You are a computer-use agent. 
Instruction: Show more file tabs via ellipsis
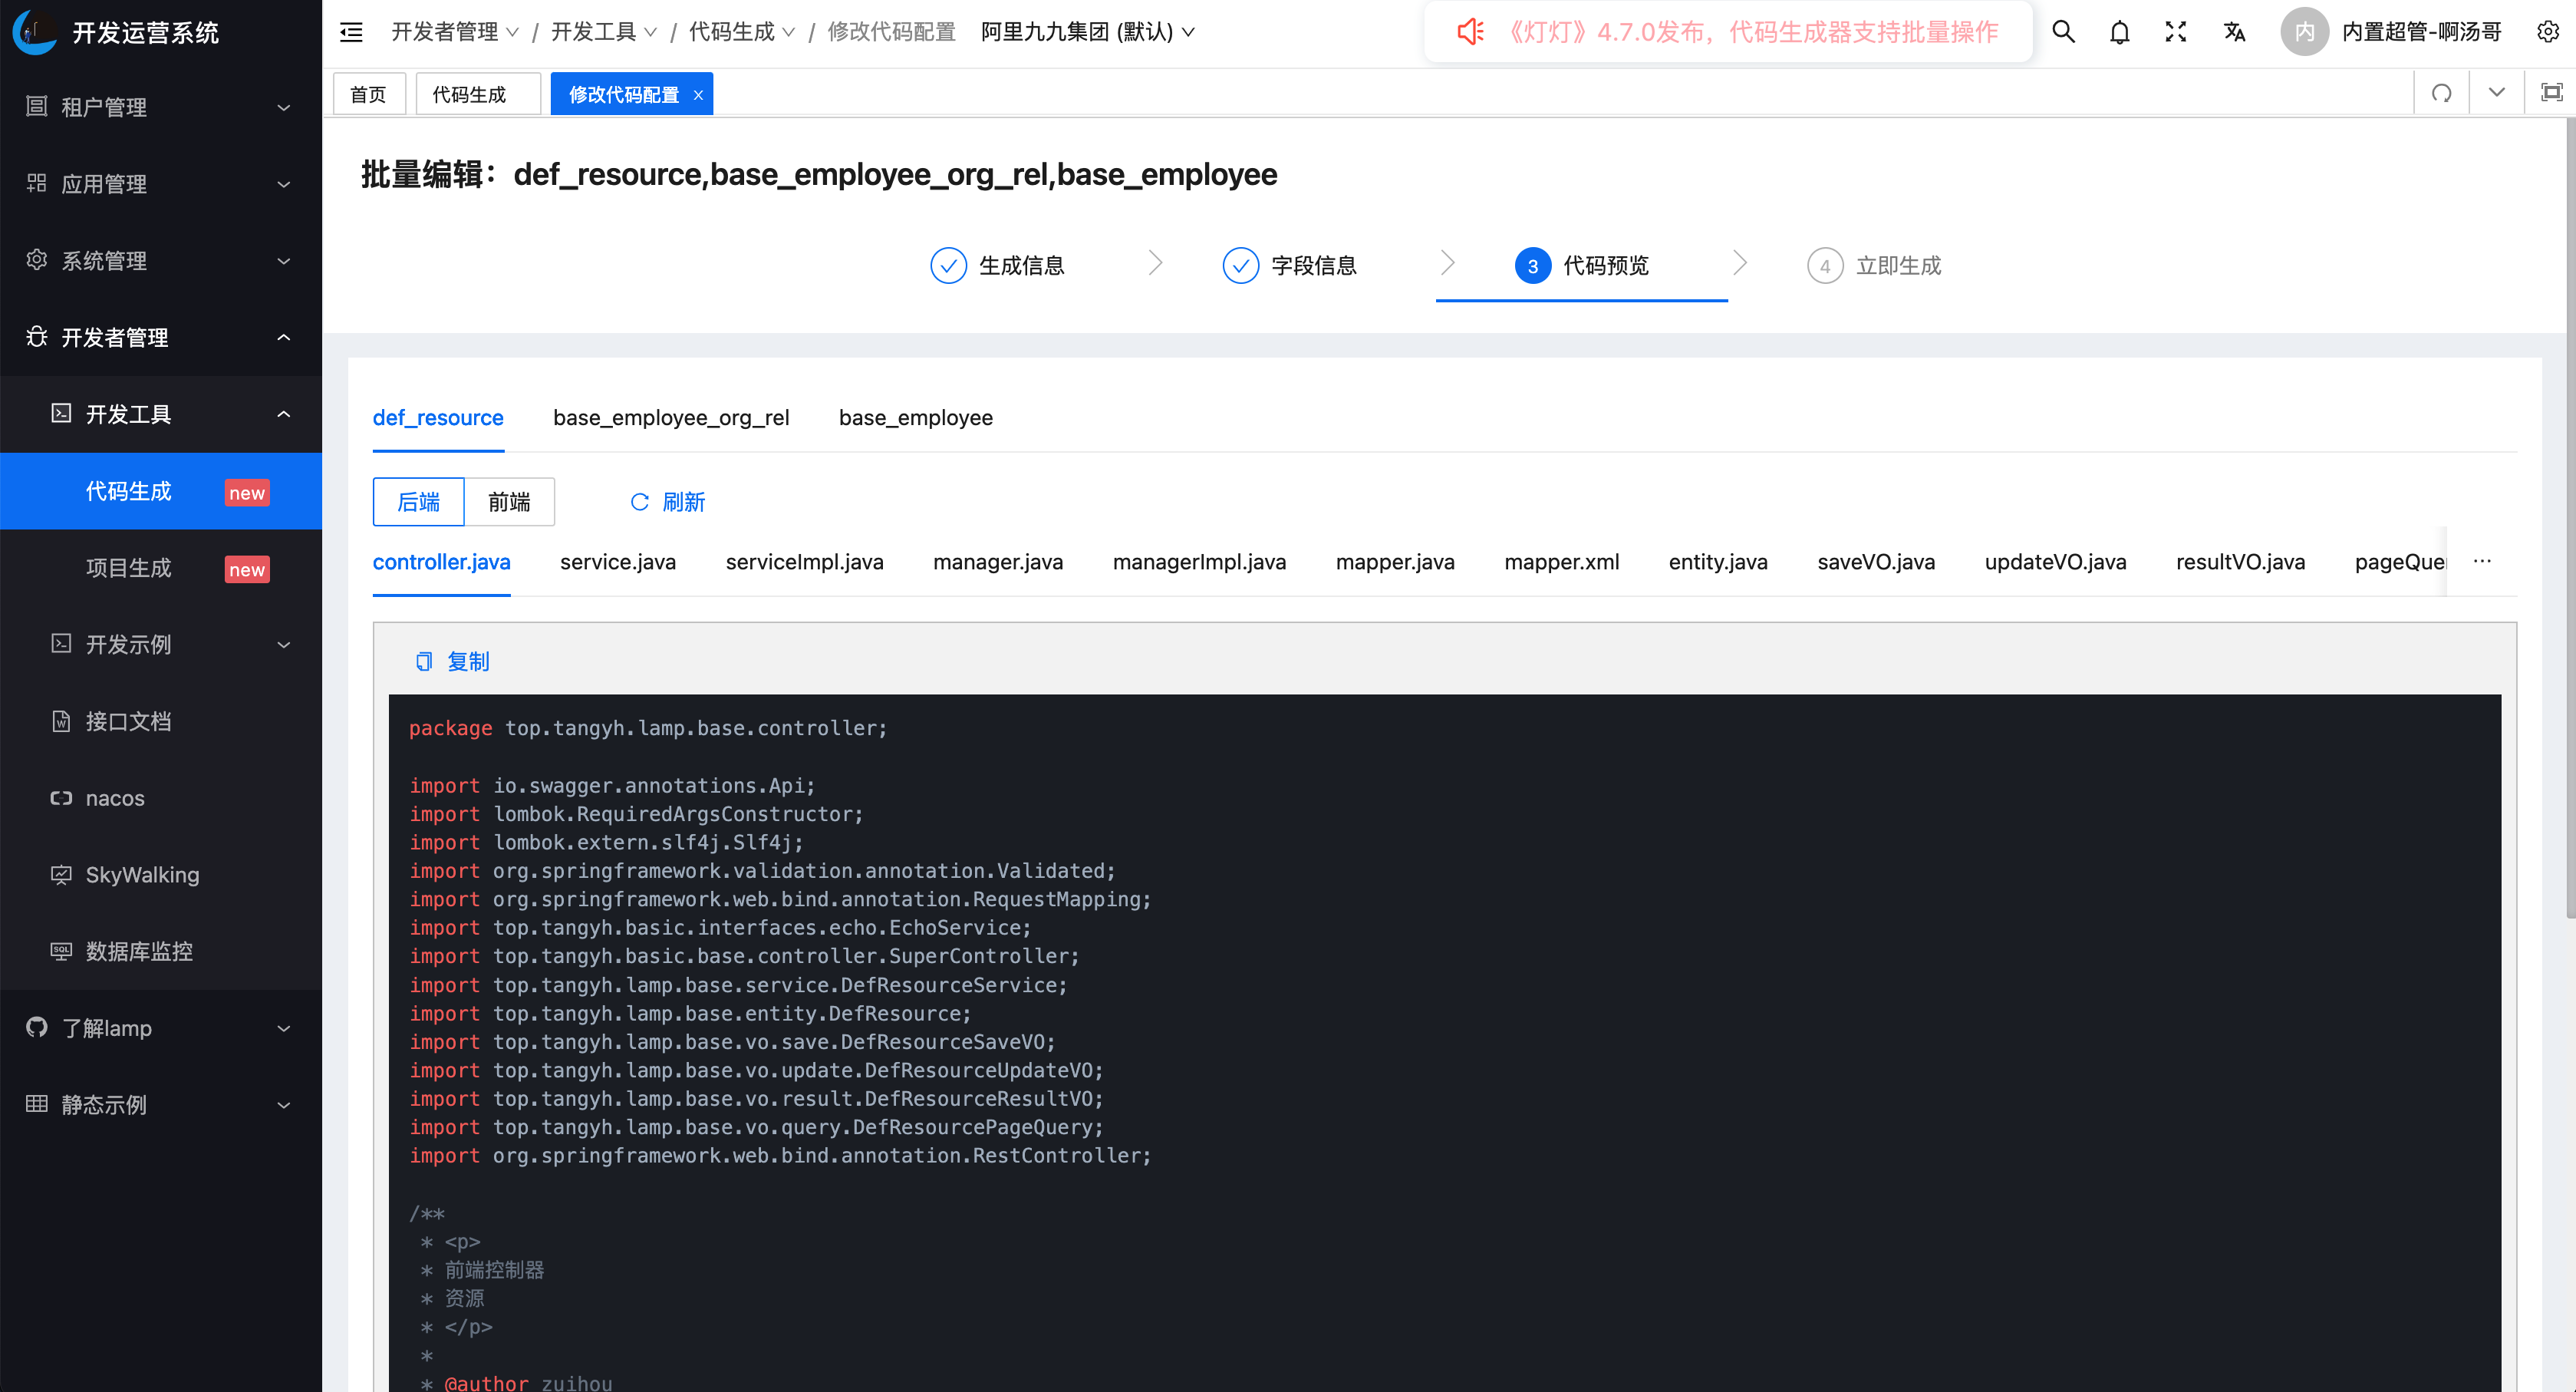tap(2482, 562)
